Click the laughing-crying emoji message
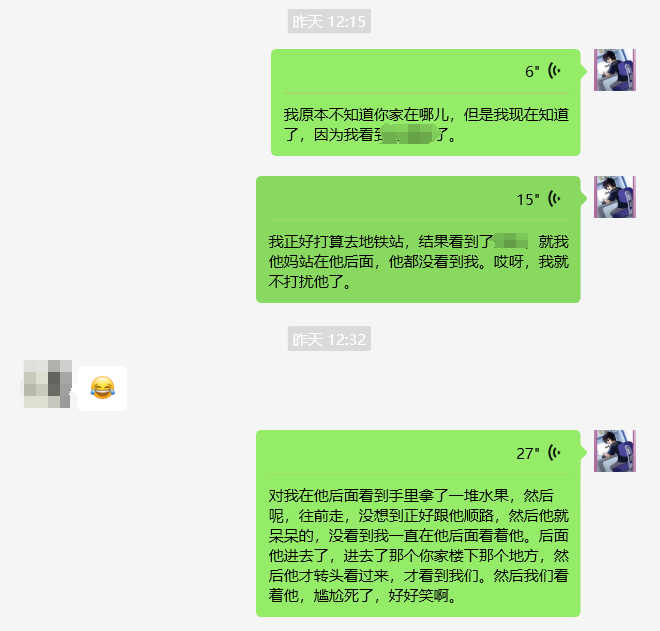The image size is (660, 631). click(x=102, y=388)
